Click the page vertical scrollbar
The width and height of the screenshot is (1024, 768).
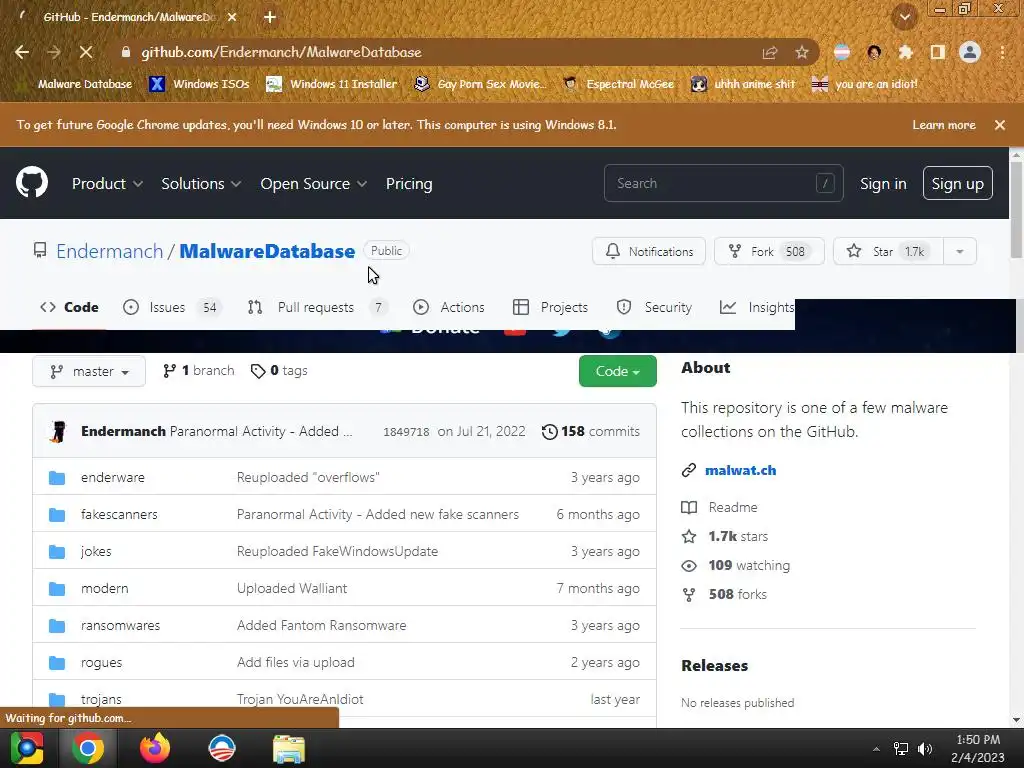tap(1016, 209)
